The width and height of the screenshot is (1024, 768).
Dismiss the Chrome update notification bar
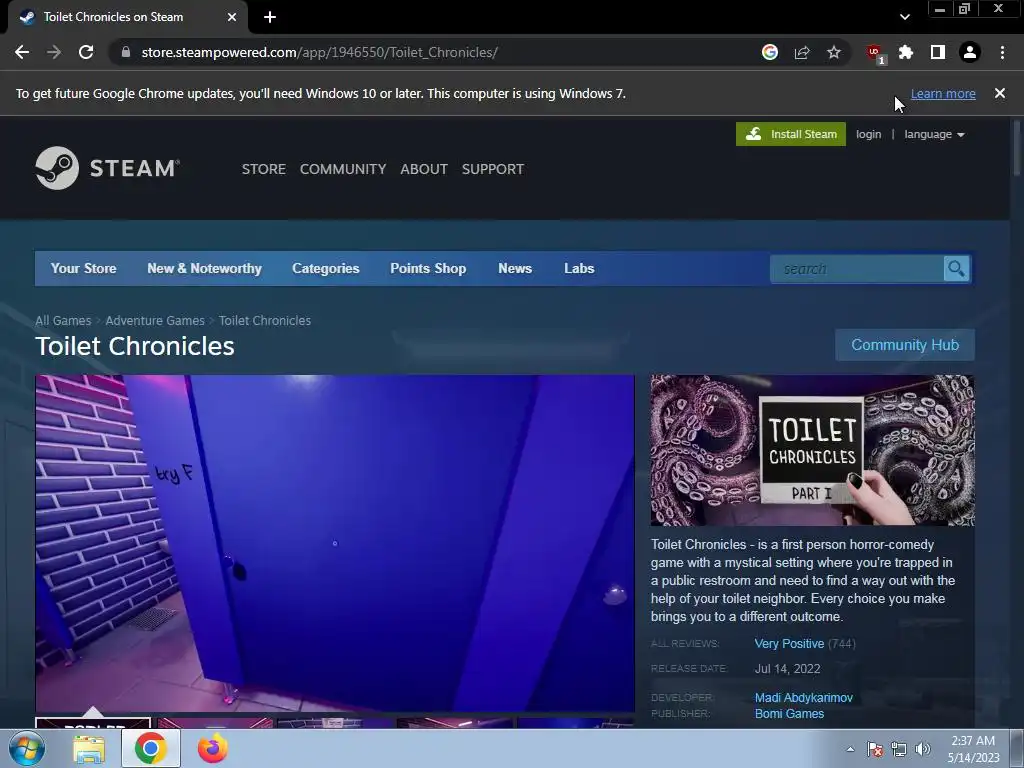(x=1000, y=93)
